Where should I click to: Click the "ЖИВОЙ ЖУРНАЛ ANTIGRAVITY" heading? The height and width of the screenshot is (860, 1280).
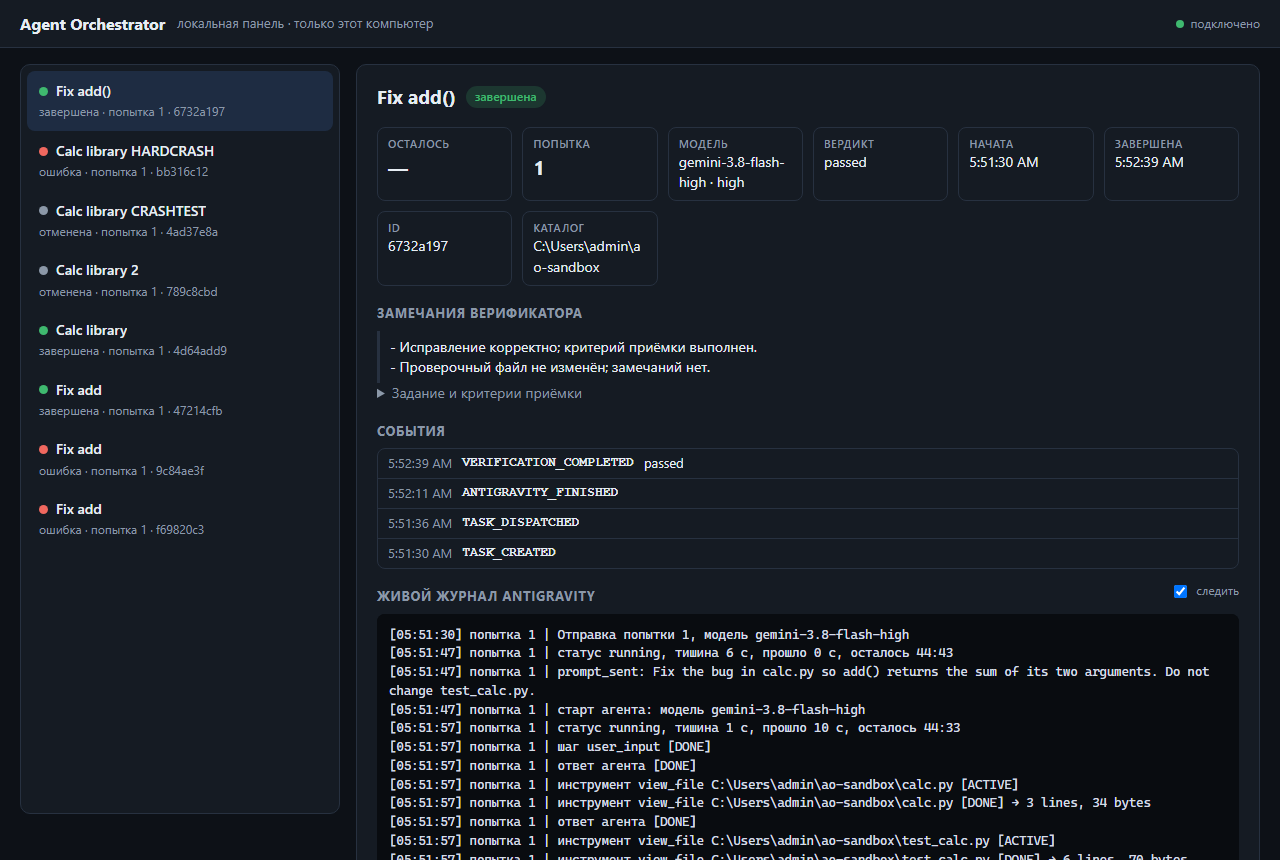(x=486, y=596)
